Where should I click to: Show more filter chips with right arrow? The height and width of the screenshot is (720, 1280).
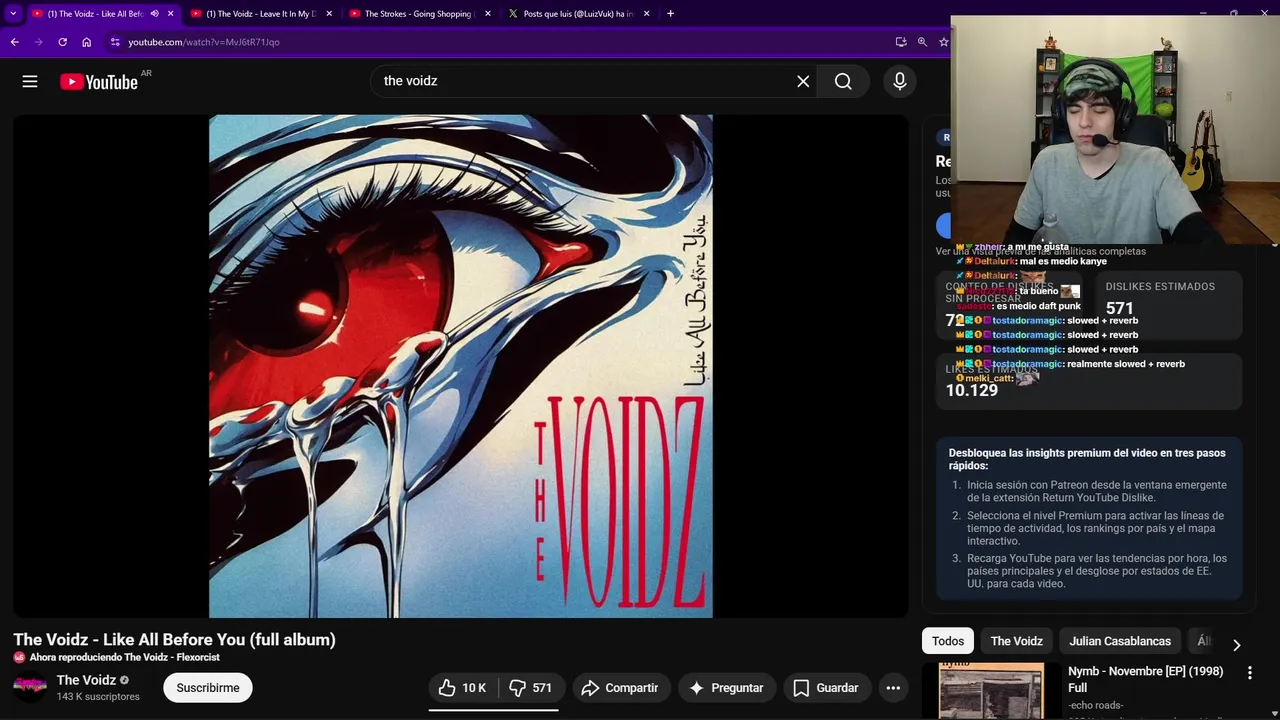(1236, 645)
